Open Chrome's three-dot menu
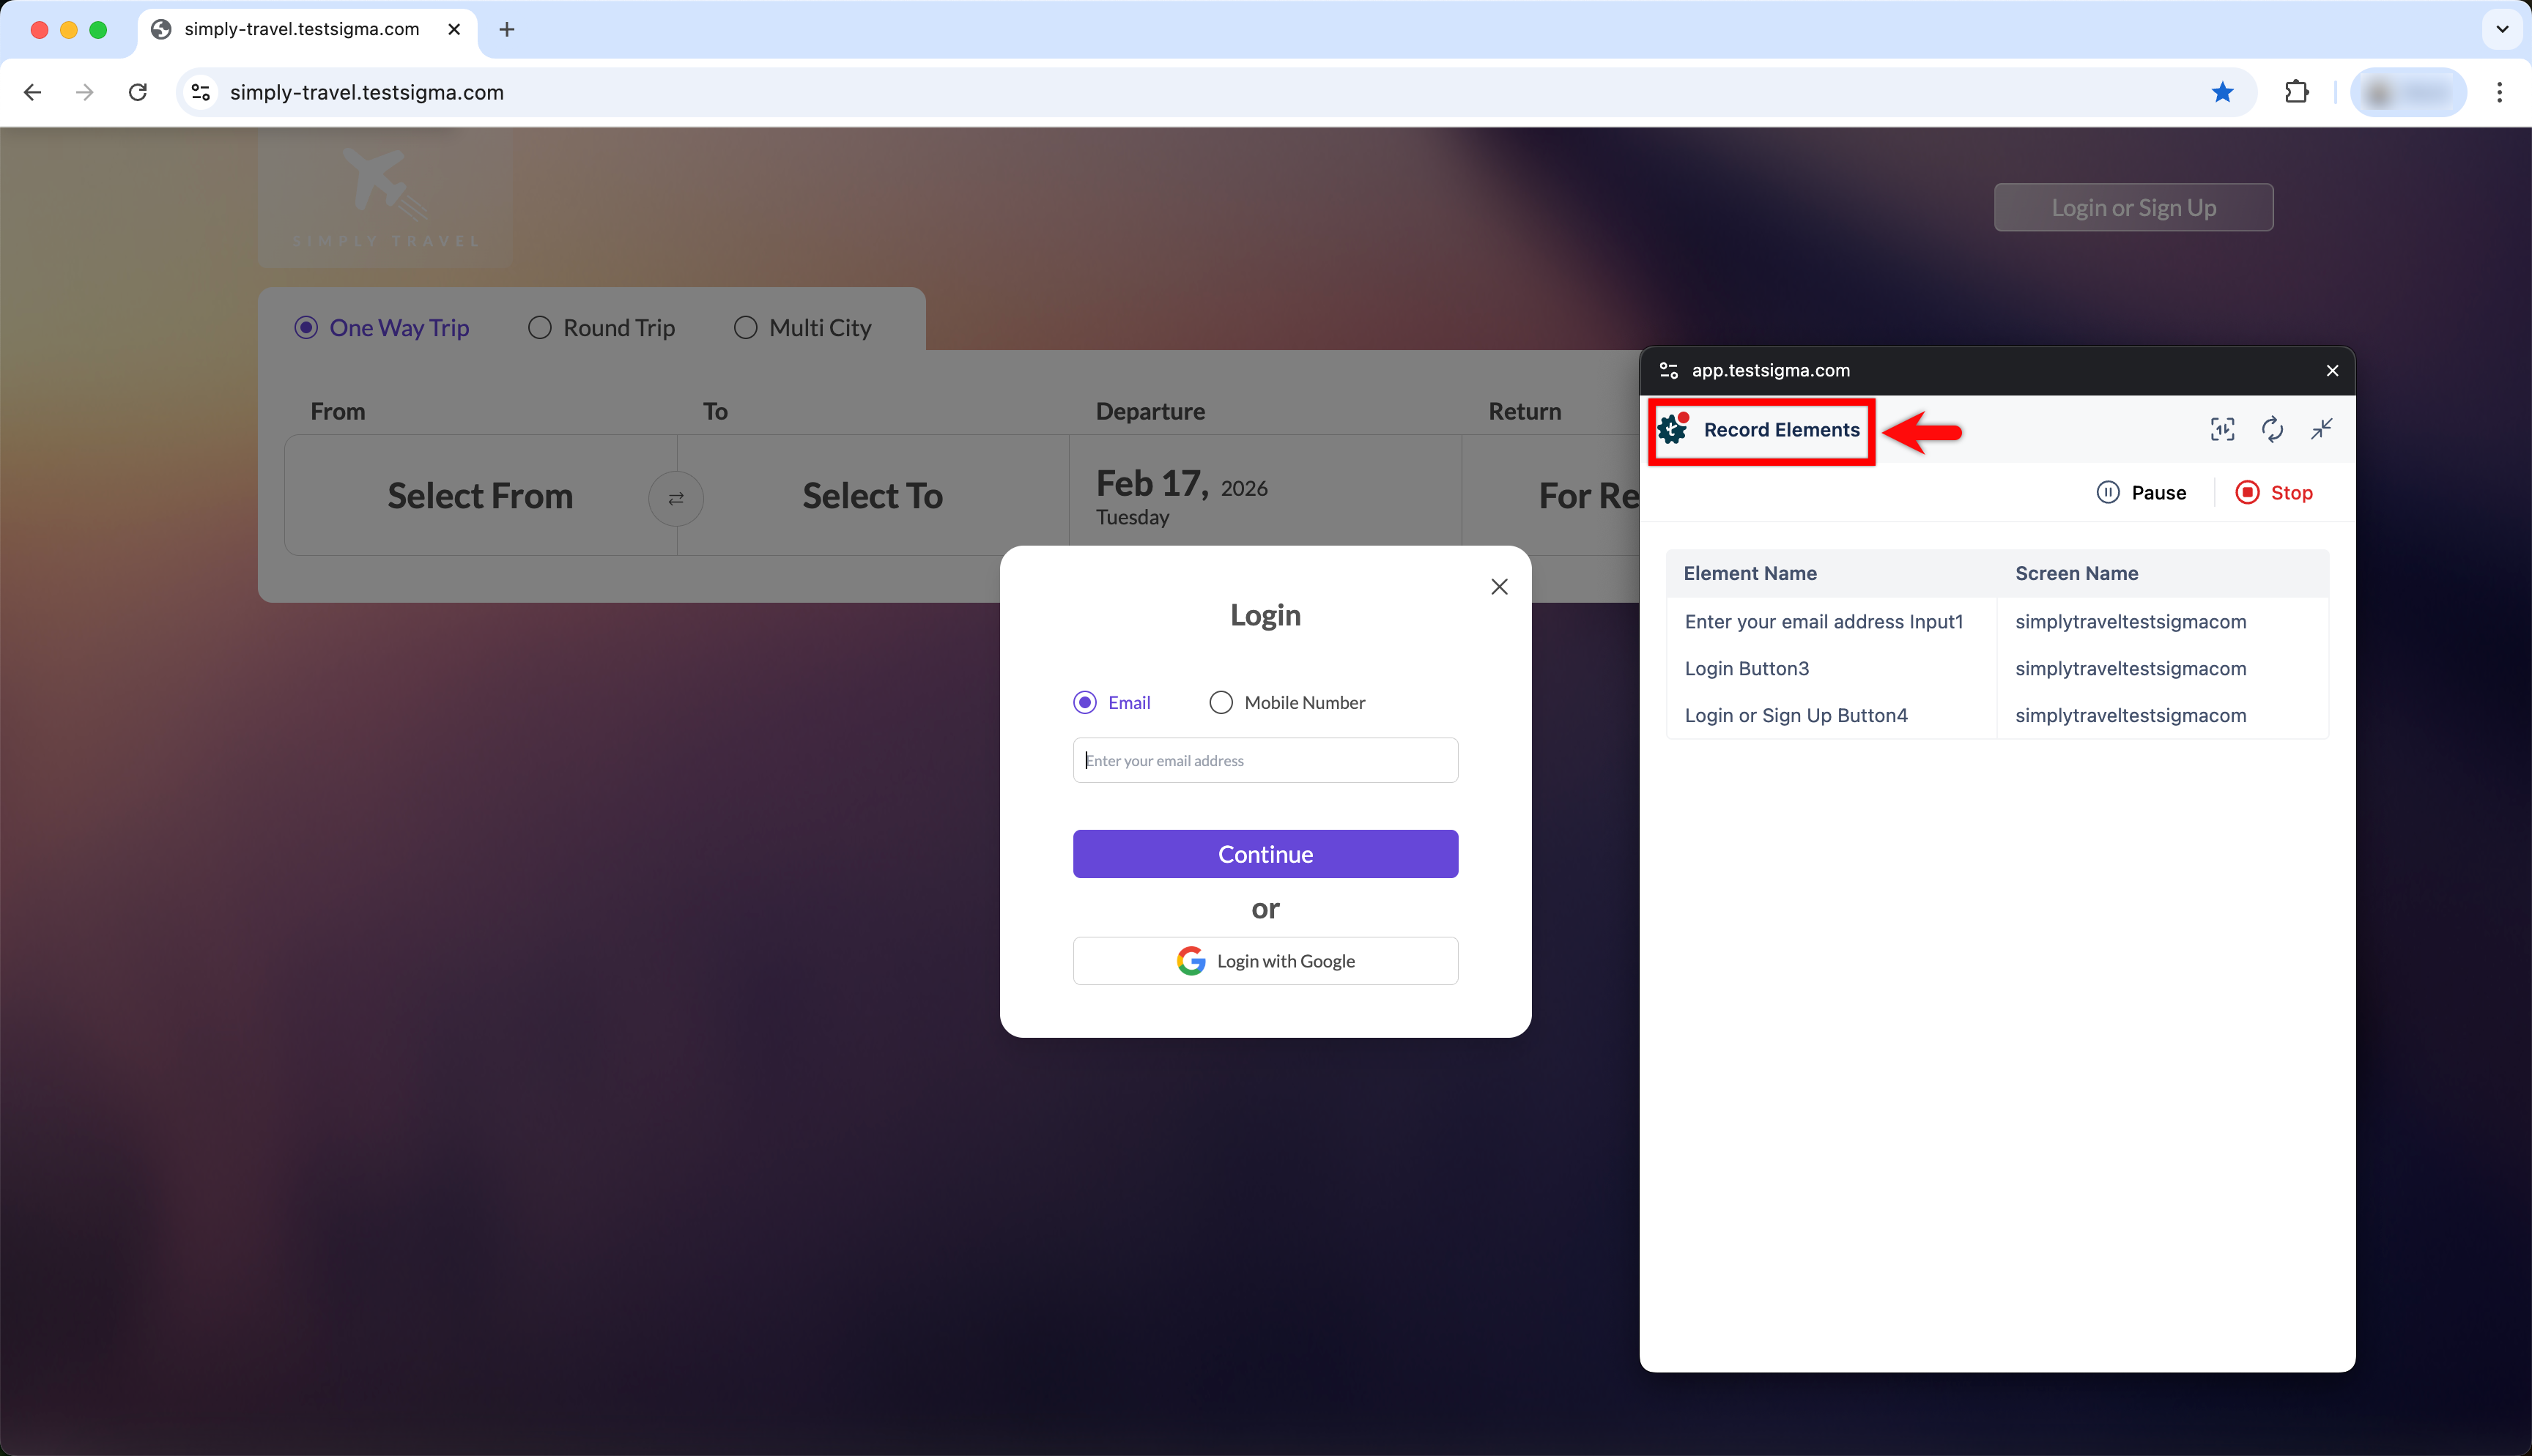This screenshot has height=1456, width=2532. coord(2499,92)
